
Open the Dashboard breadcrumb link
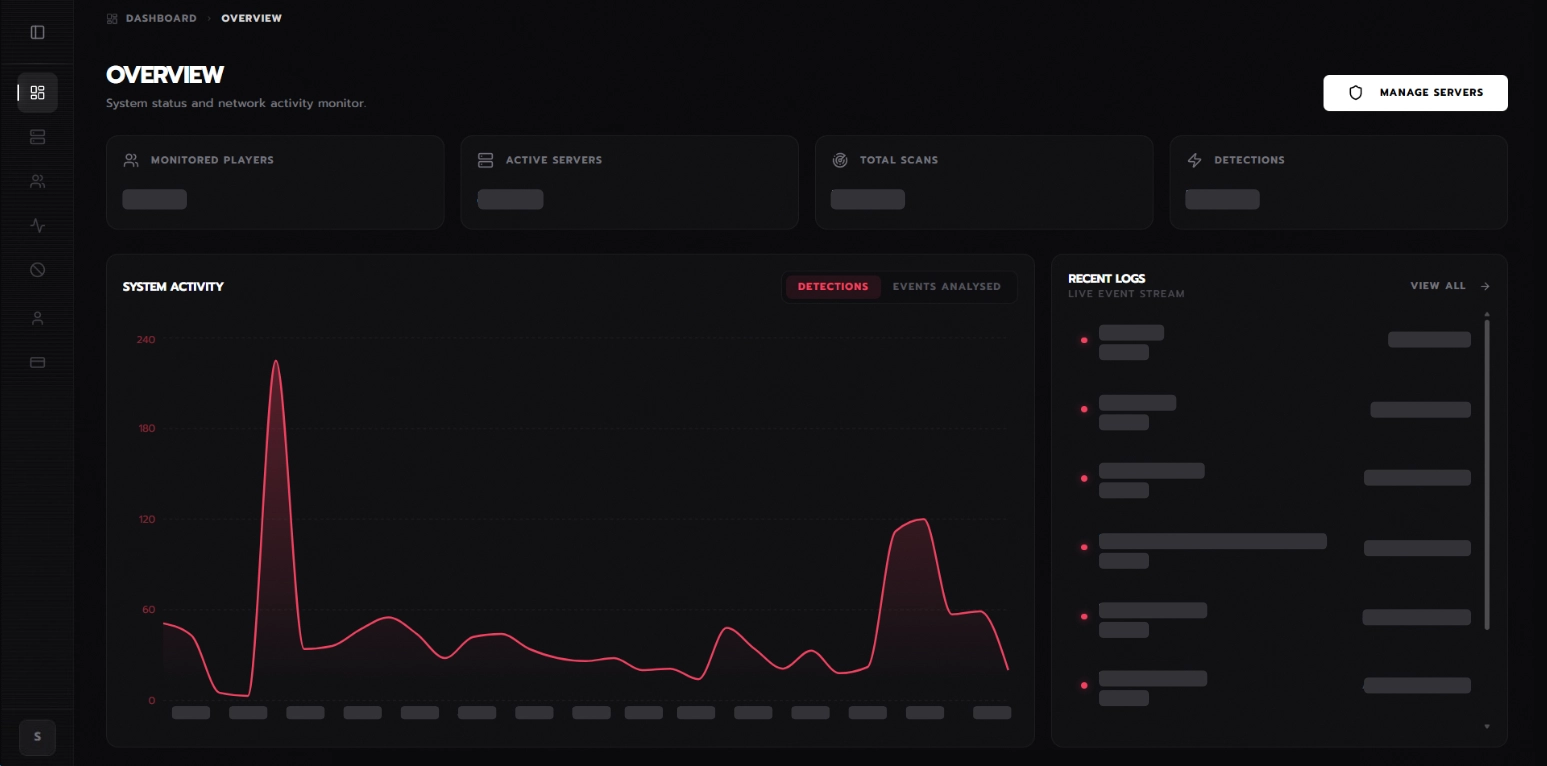161,18
